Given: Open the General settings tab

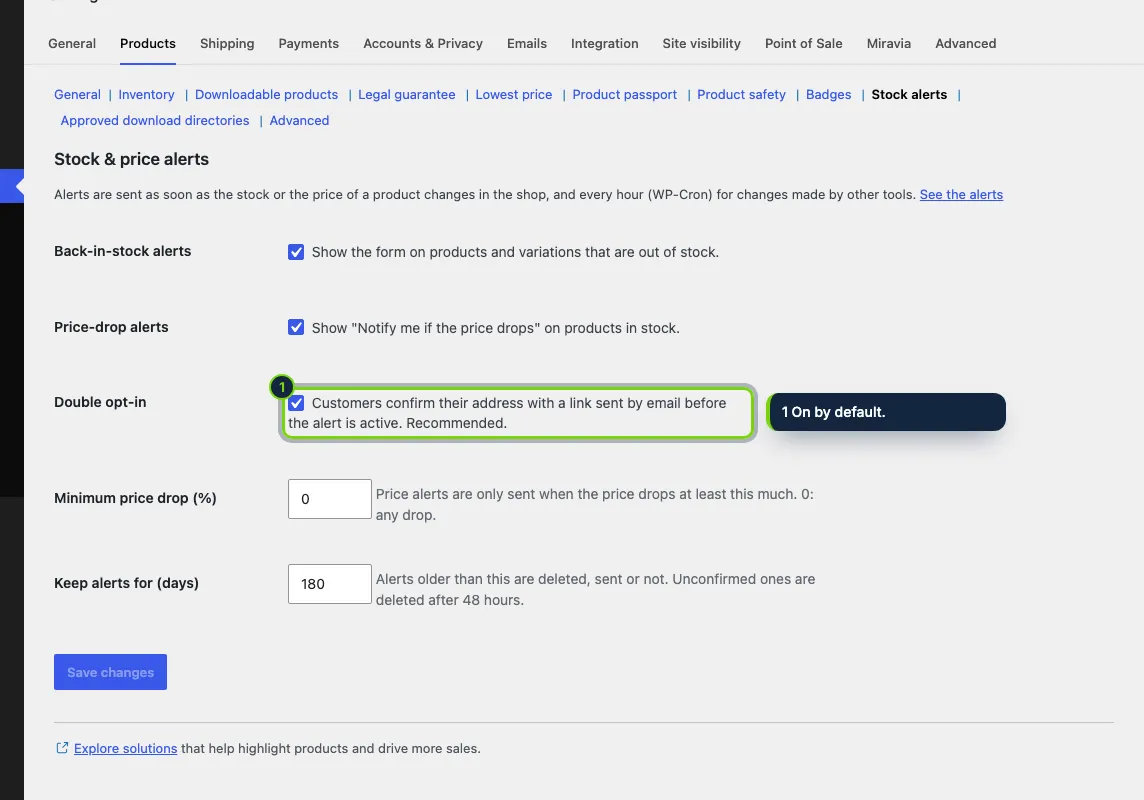Looking at the screenshot, I should [72, 44].
